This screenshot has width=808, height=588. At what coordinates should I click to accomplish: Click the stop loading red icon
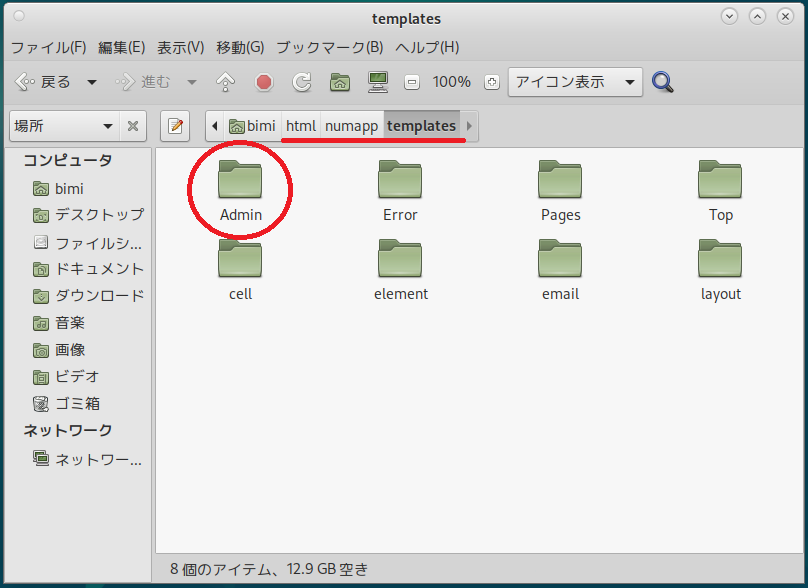click(264, 82)
